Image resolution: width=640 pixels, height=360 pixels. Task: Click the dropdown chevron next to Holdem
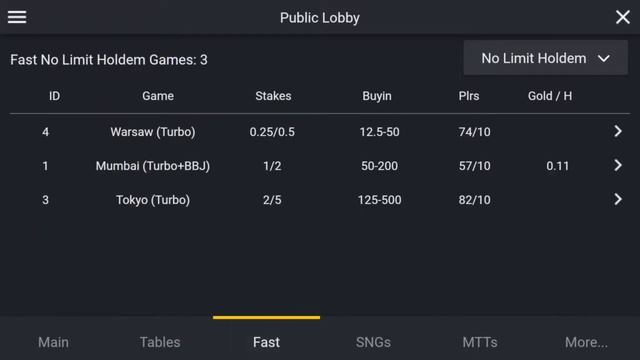tap(604, 59)
